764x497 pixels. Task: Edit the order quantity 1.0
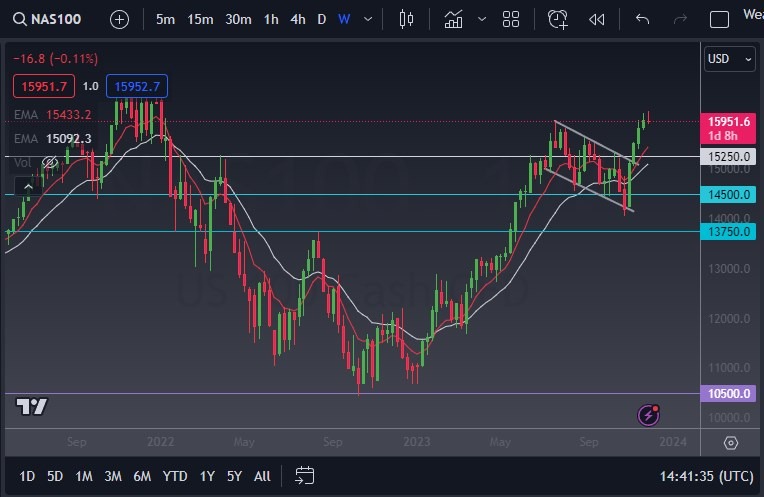click(x=91, y=86)
